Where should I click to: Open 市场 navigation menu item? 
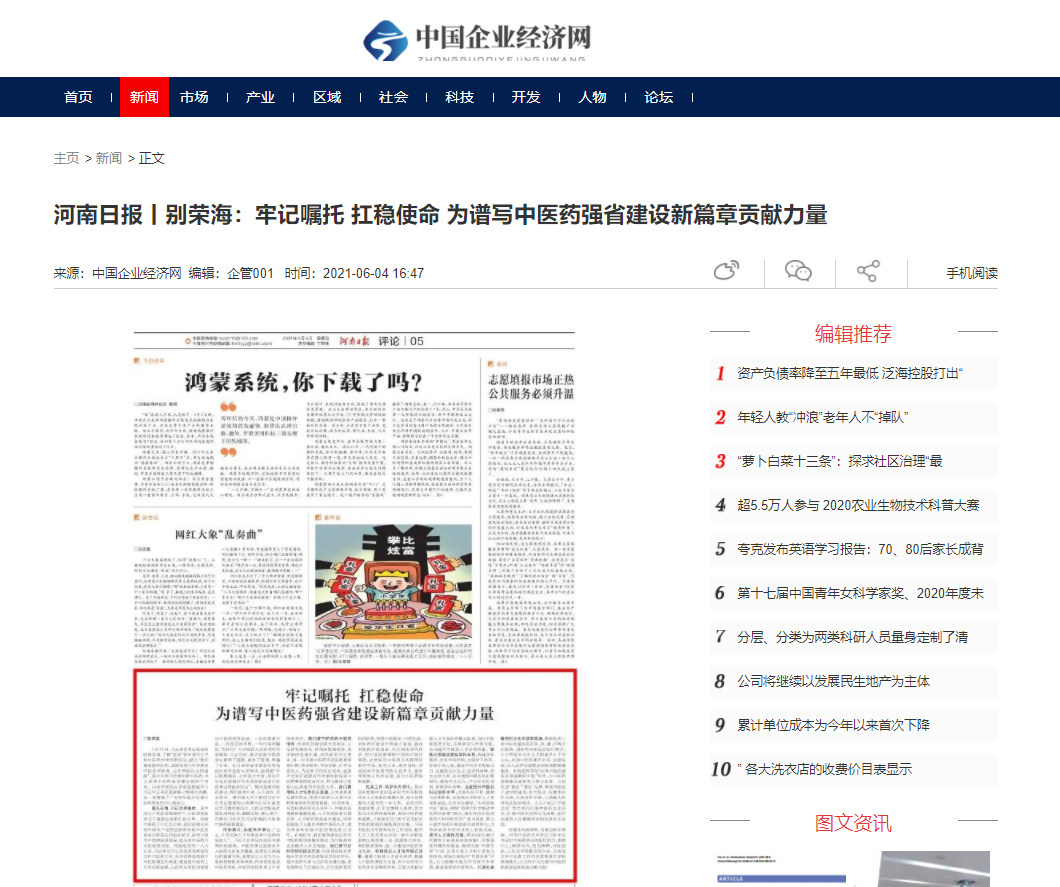click(194, 97)
